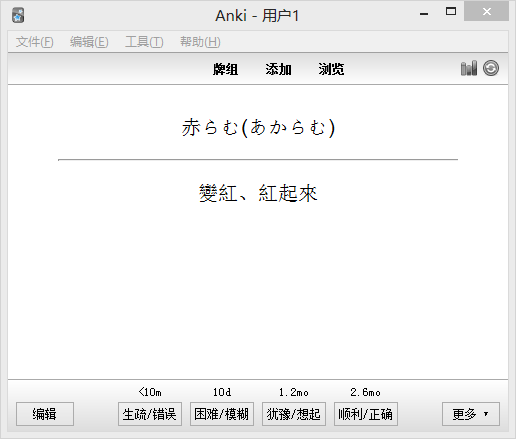Close the Anki window

pyautogui.click(x=486, y=12)
